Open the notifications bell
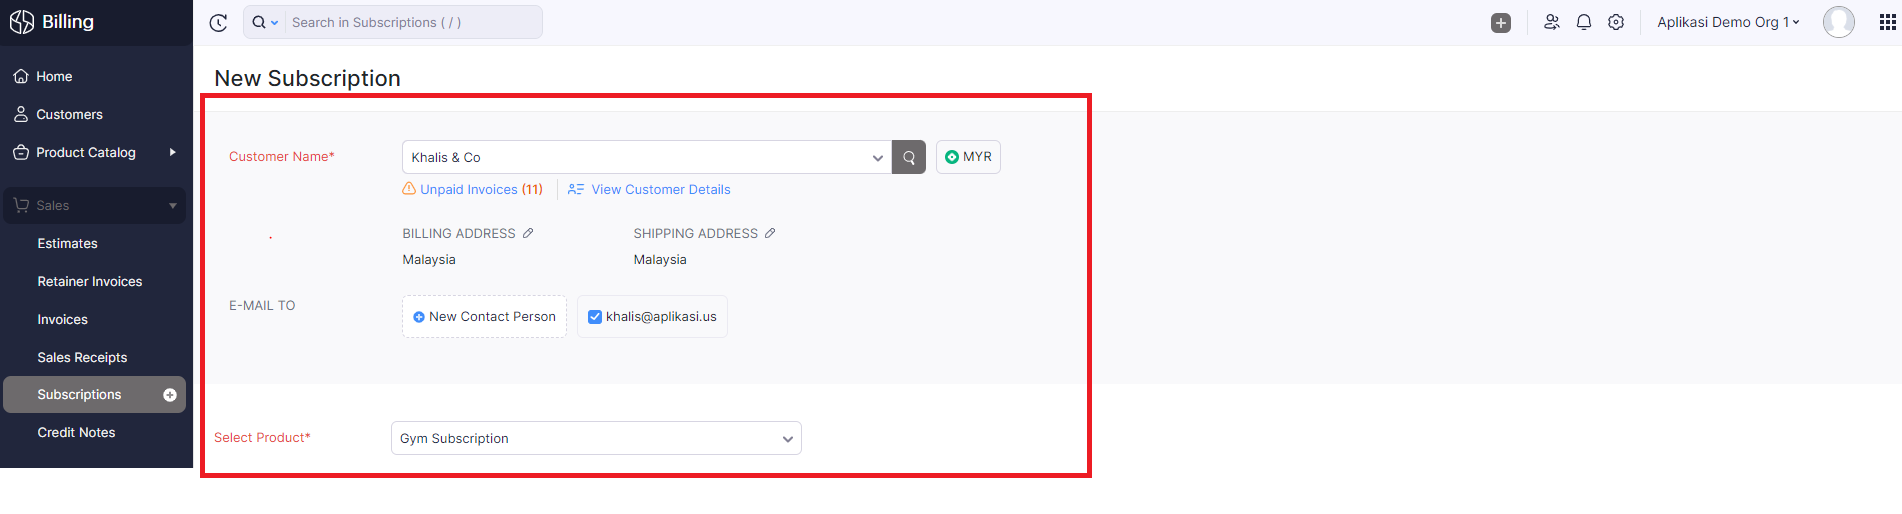Screen dimensions: 1902x514 (1584, 22)
